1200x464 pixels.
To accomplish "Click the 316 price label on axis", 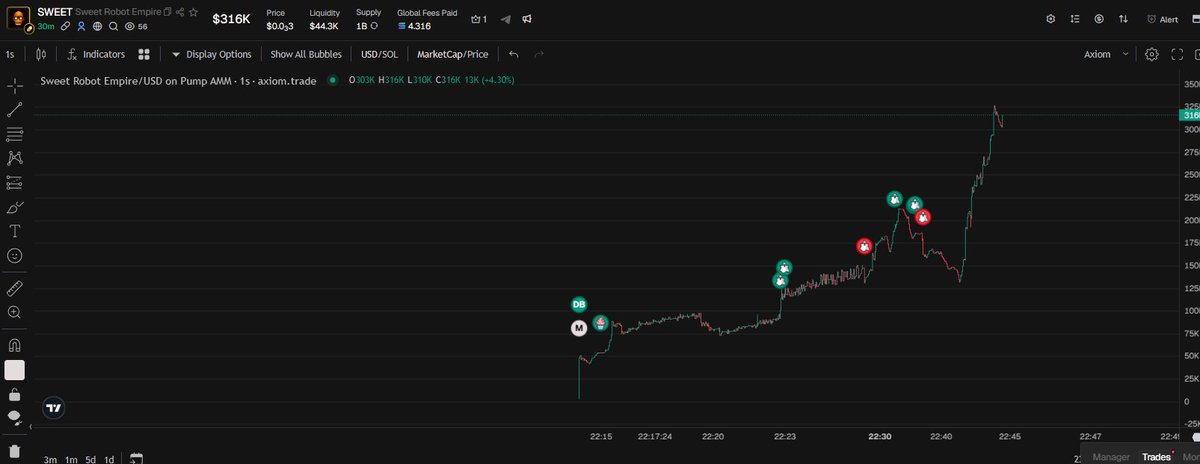I will pyautogui.click(x=1192, y=115).
